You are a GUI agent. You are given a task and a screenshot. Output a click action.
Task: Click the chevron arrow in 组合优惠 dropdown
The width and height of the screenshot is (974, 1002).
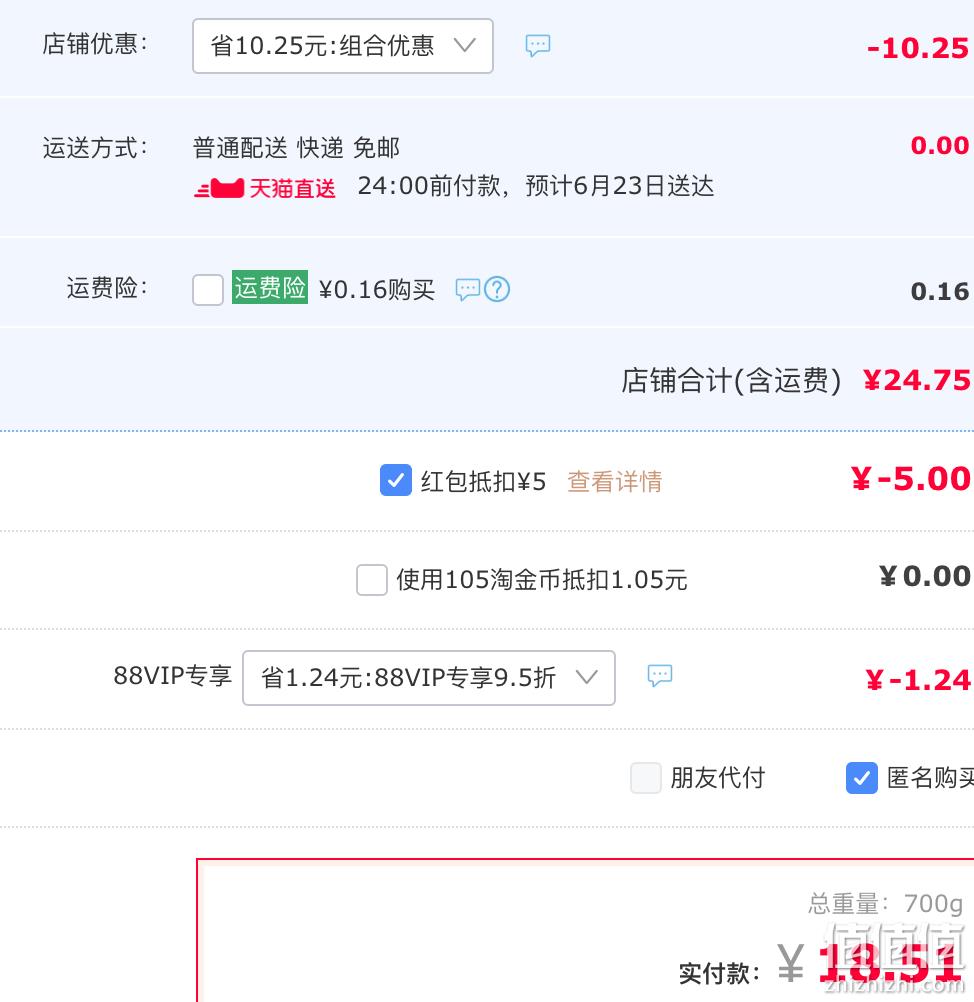point(465,45)
